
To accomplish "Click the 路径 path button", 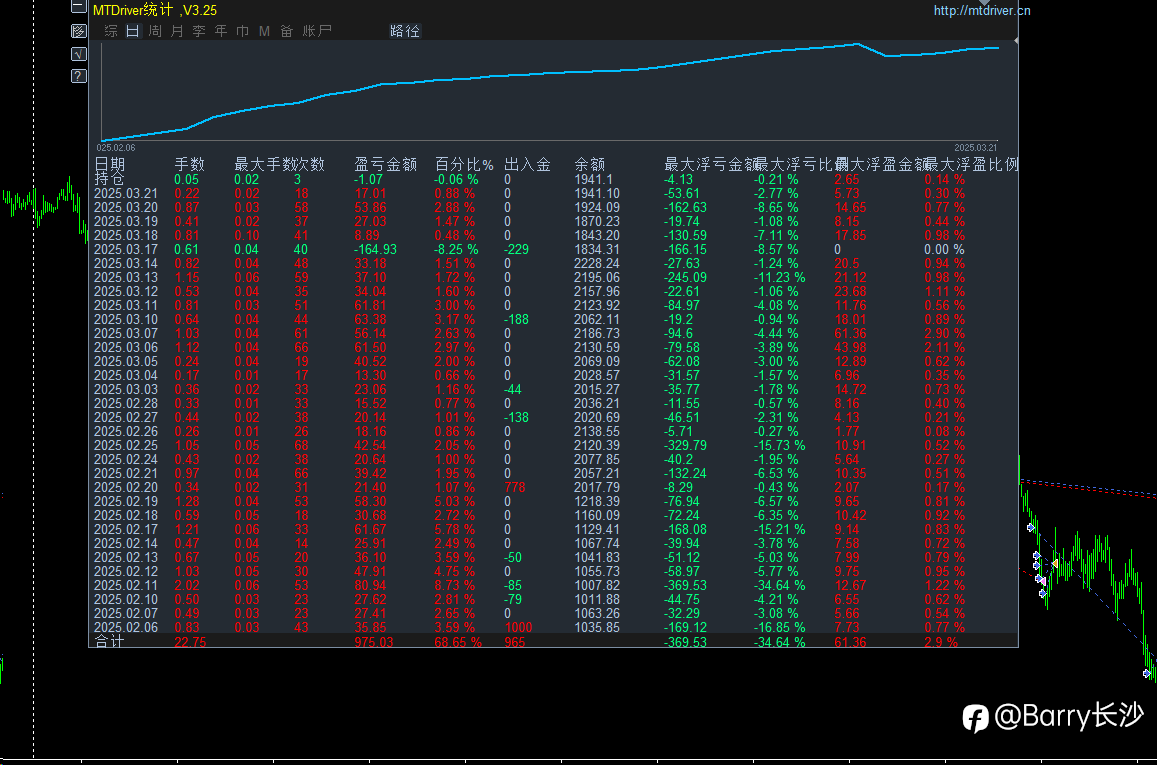I will pyautogui.click(x=405, y=31).
